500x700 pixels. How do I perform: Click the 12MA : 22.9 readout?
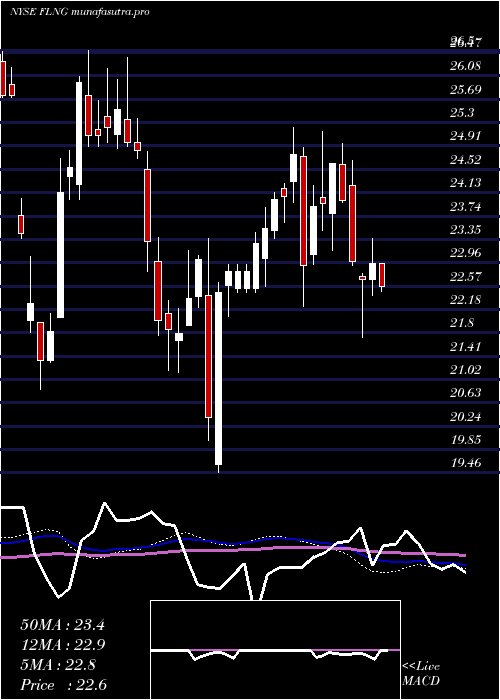tap(62, 645)
